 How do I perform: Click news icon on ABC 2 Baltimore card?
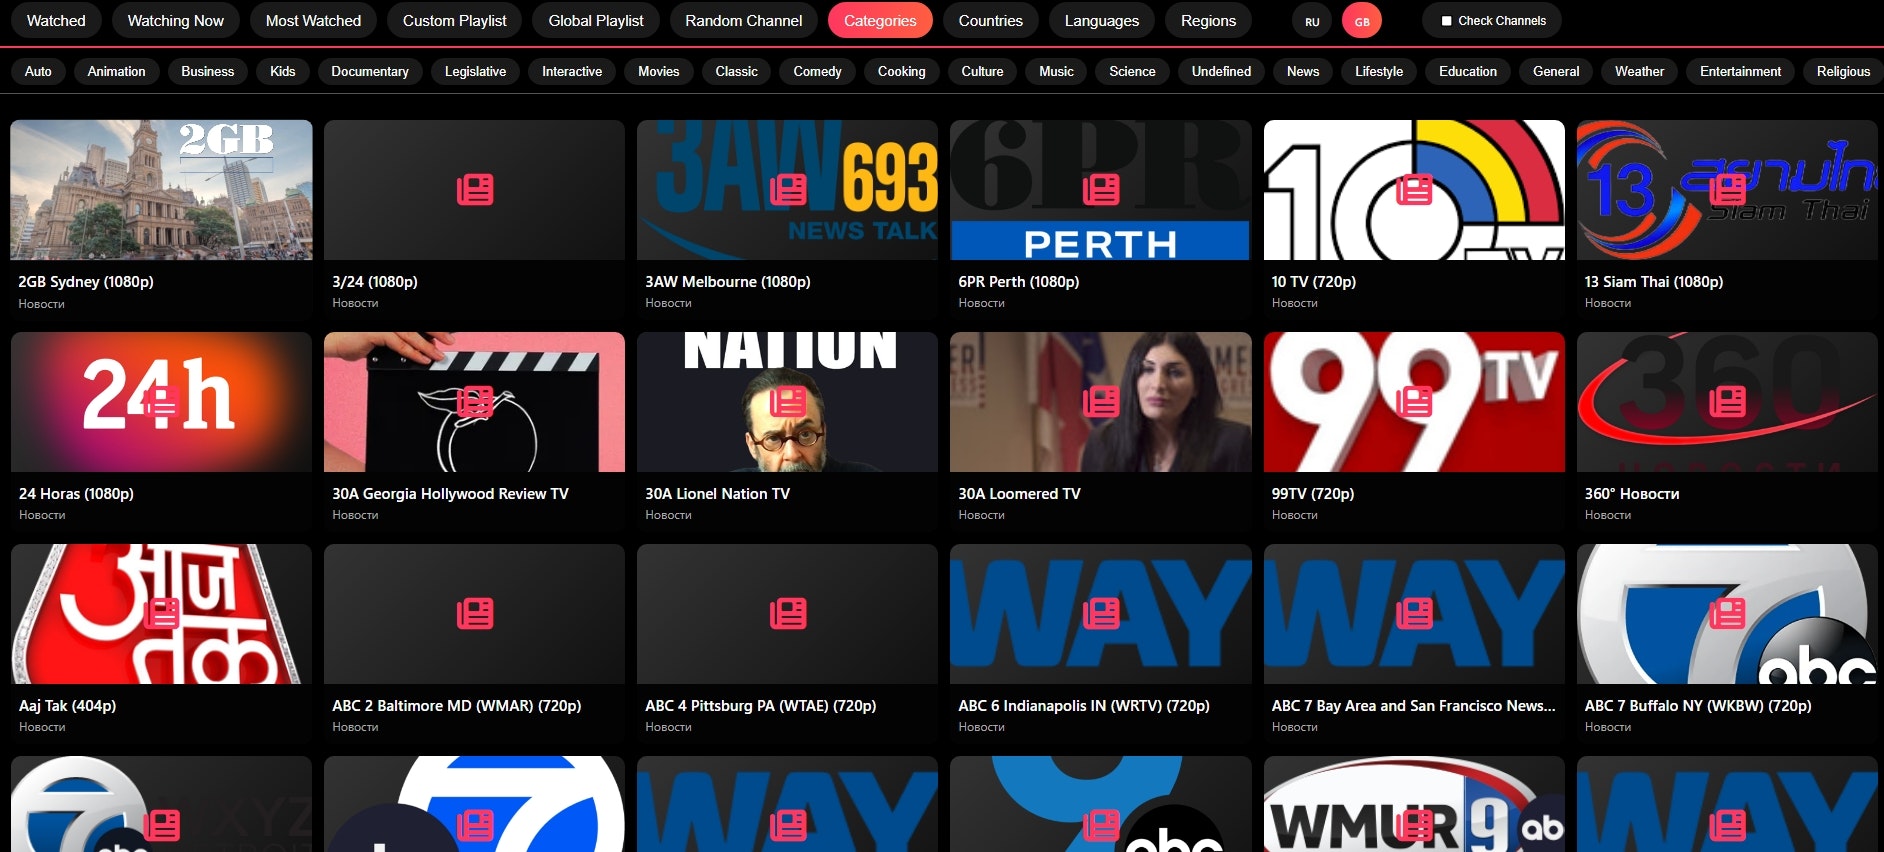(x=475, y=613)
